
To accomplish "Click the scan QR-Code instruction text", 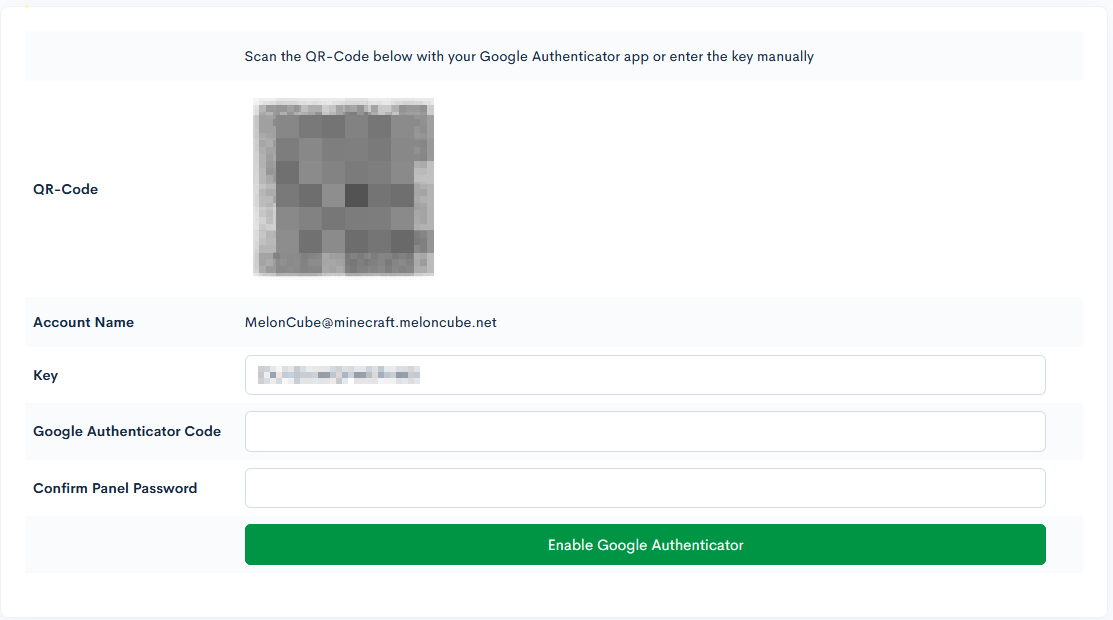I will tap(529, 57).
